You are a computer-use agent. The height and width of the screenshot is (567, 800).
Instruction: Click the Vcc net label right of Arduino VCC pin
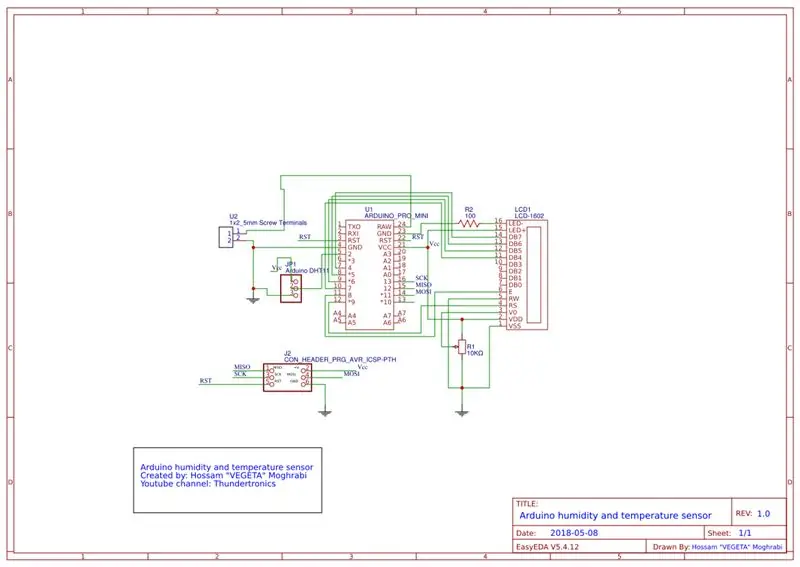[434, 244]
